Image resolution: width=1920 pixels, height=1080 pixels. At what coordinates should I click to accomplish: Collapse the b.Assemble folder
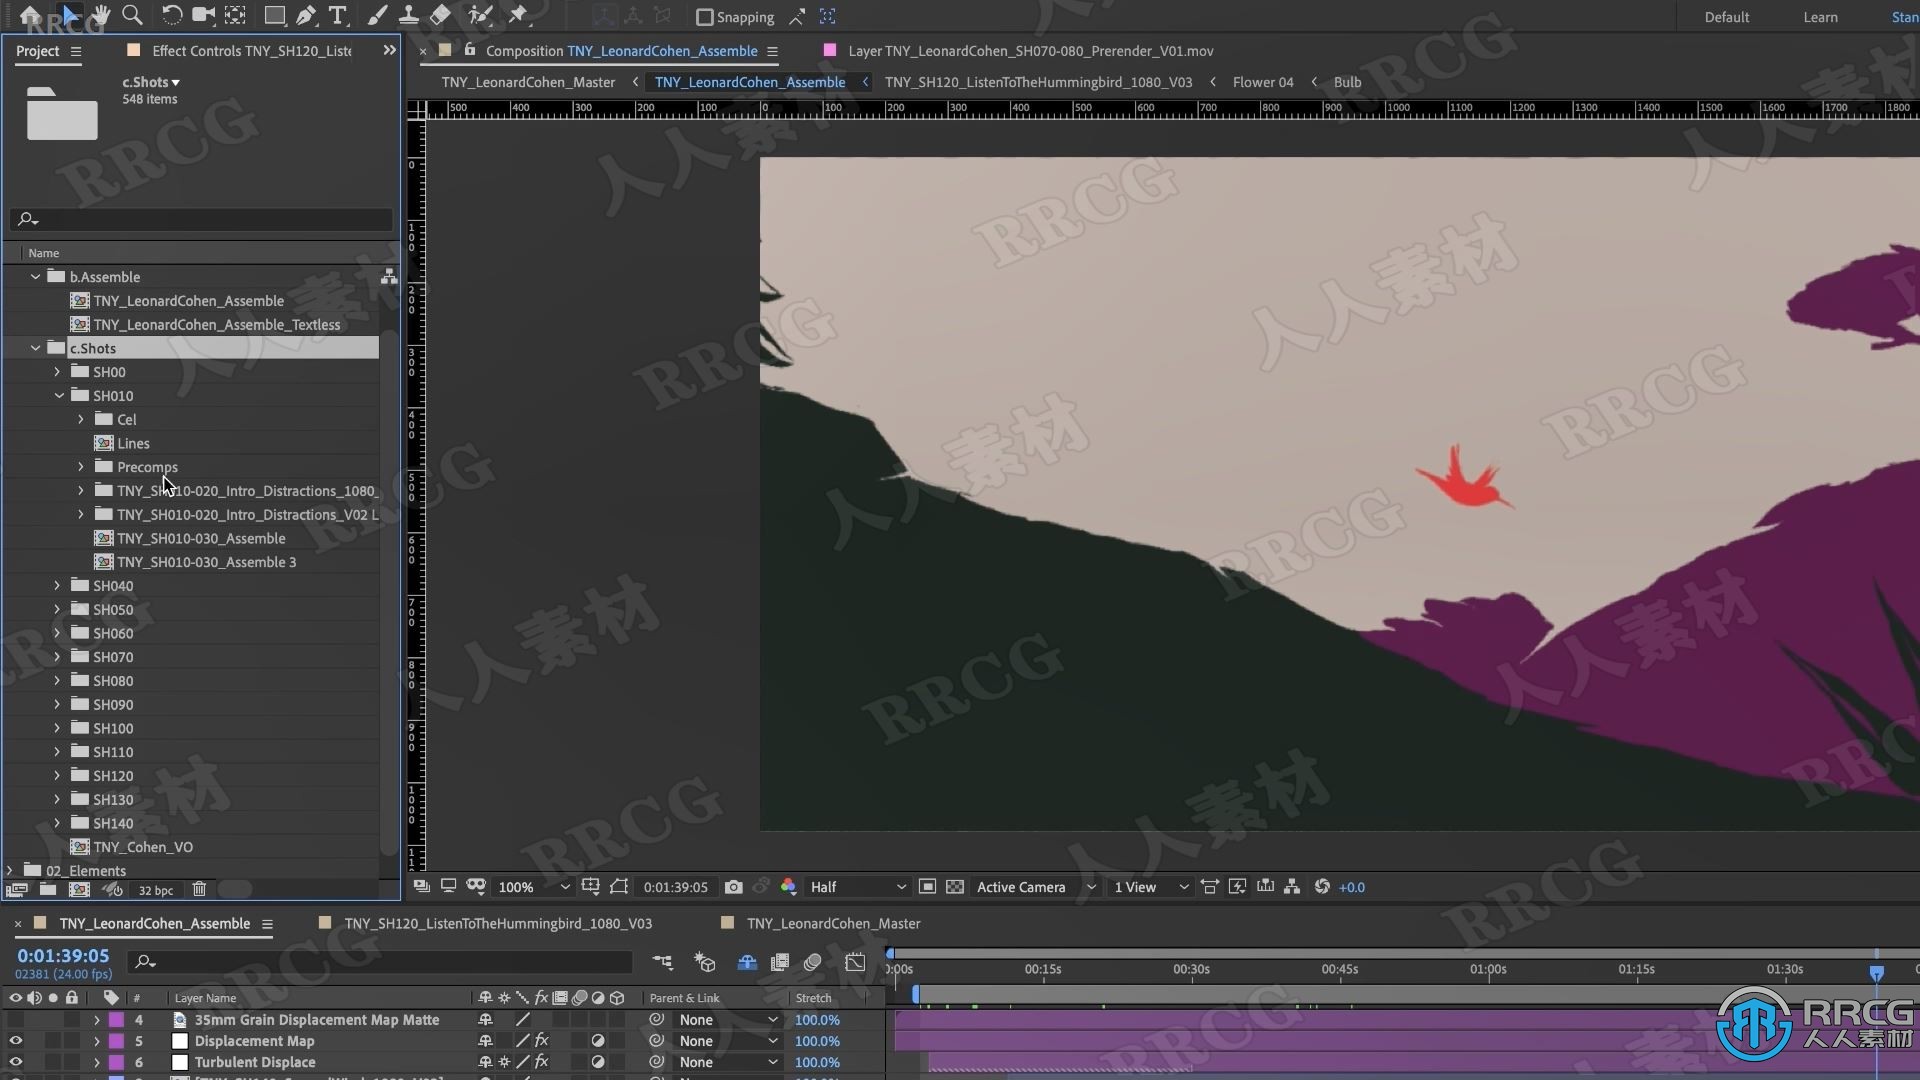(x=36, y=277)
